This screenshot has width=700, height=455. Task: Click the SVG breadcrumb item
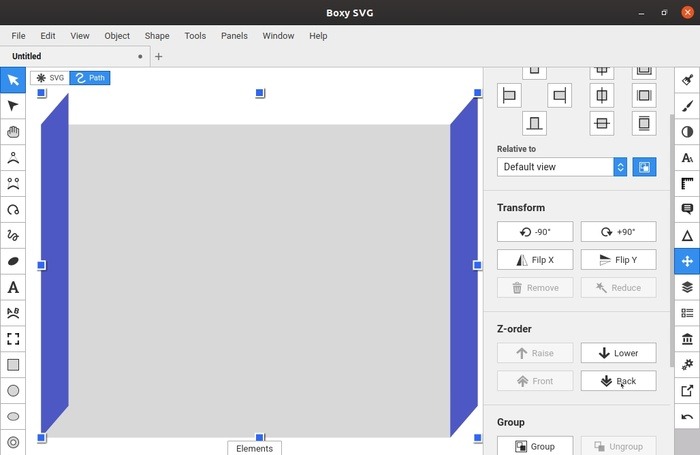tap(50, 78)
